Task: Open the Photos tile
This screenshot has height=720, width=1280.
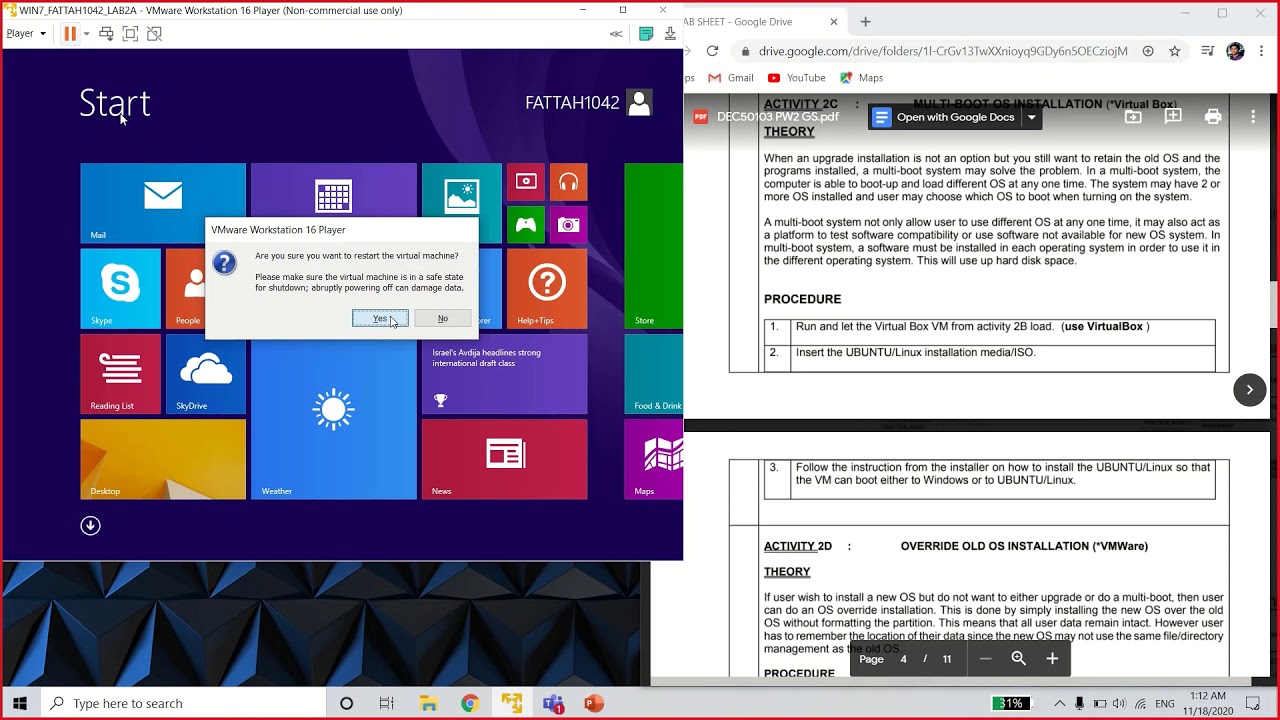Action: click(x=462, y=191)
